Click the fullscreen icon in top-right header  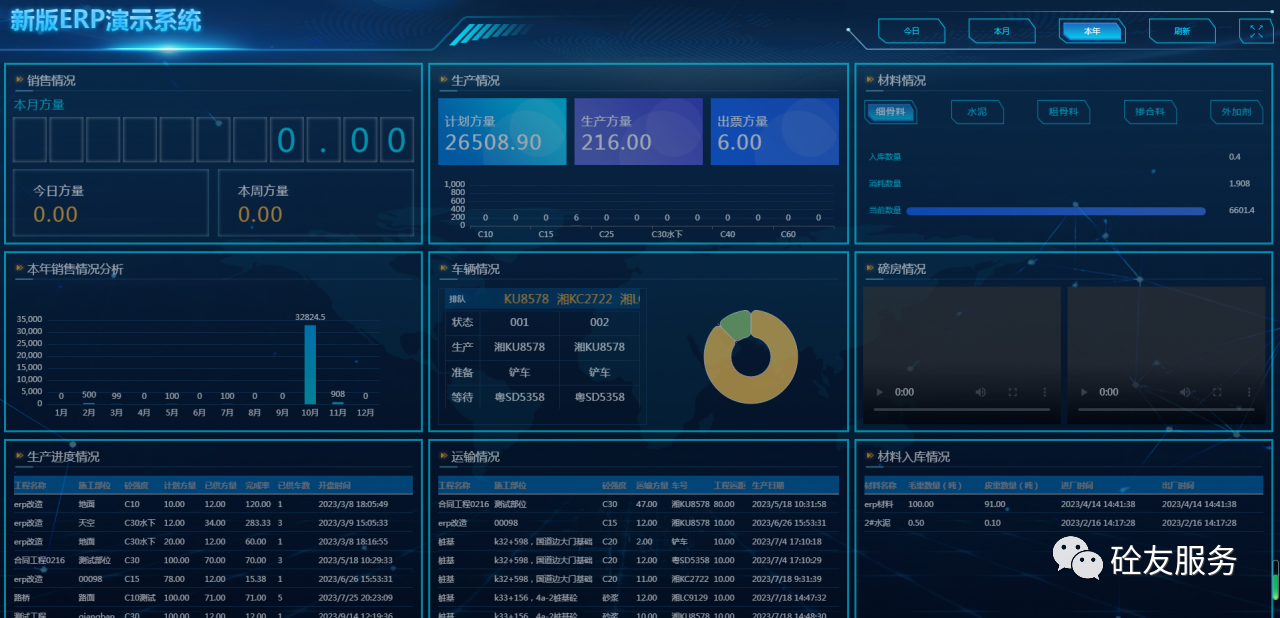[x=1256, y=31]
